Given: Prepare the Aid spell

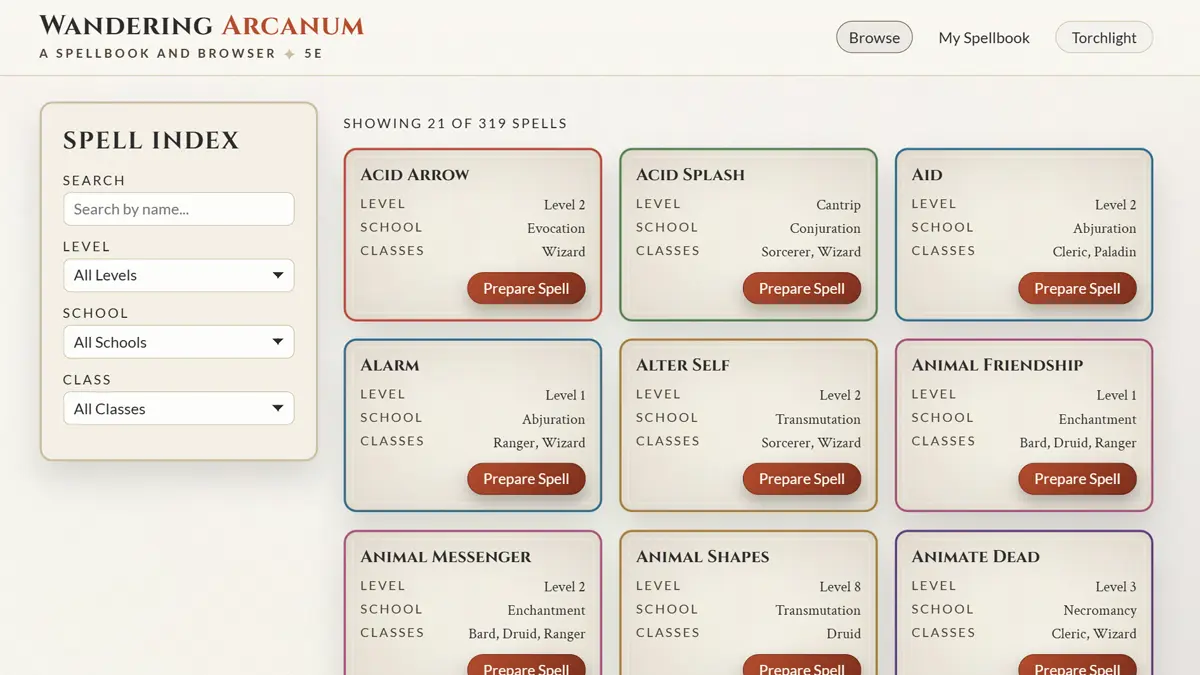Looking at the screenshot, I should tap(1077, 288).
